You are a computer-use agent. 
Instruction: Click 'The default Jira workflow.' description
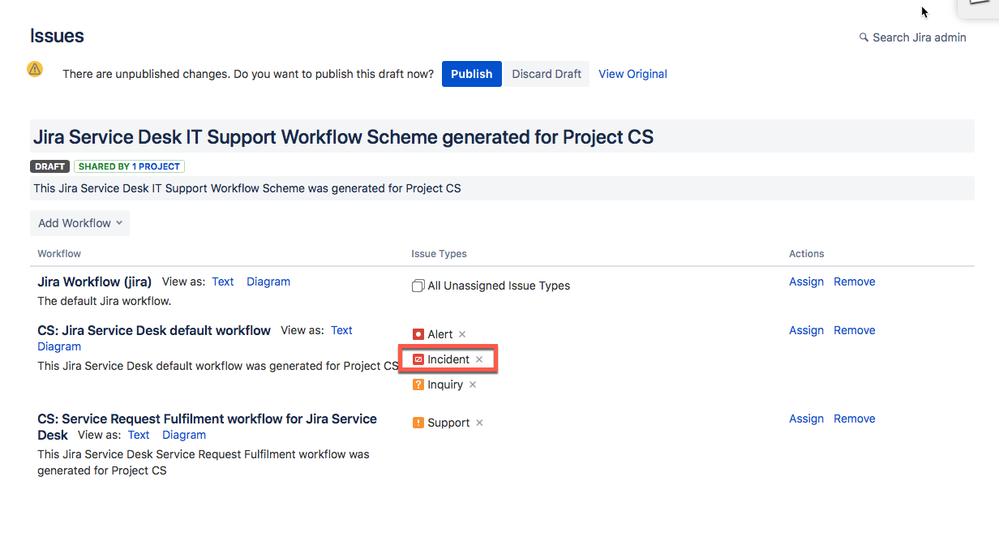[104, 301]
